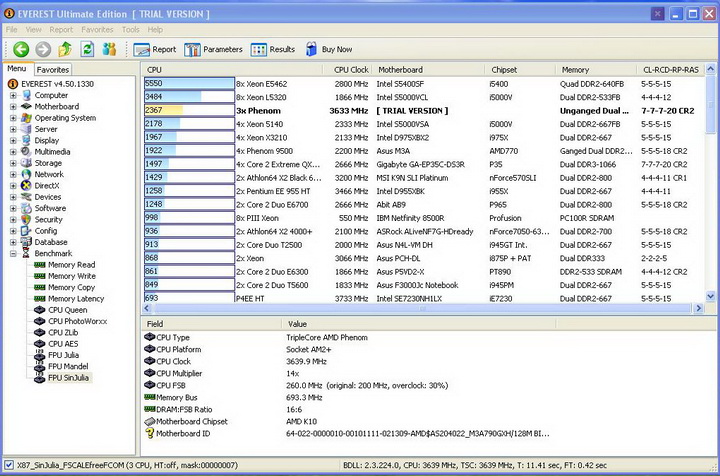The image size is (720, 476).
Task: Open the Memory Latency benchmark
Action: (76, 299)
